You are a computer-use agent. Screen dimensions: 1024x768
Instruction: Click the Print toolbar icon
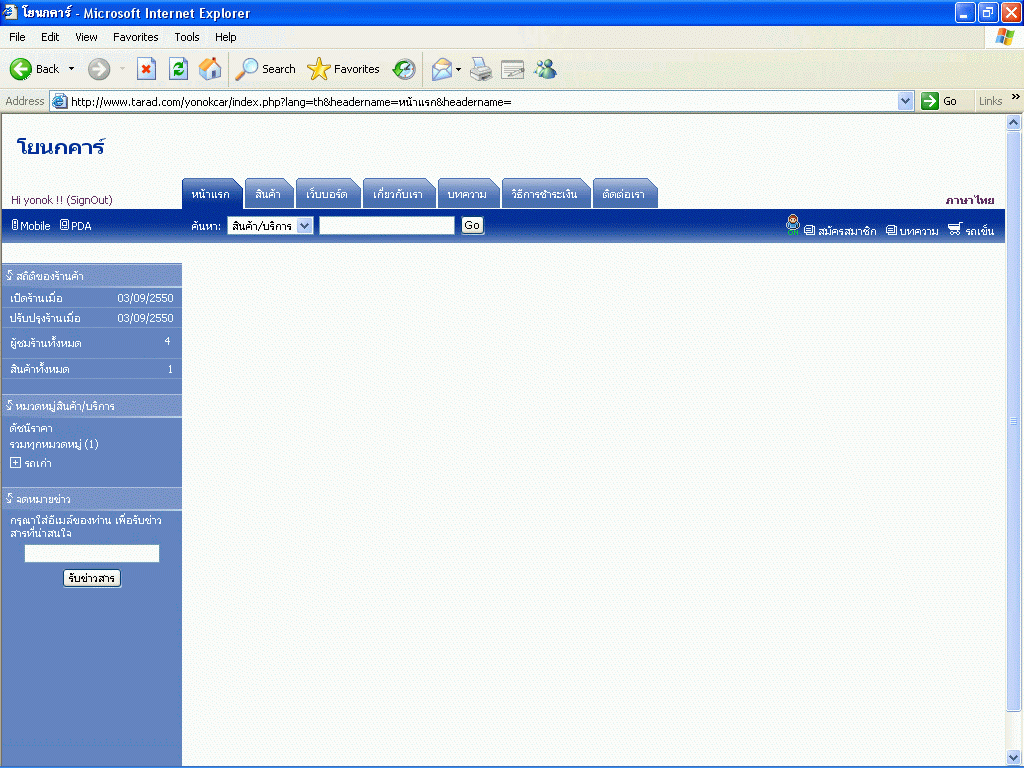point(481,69)
